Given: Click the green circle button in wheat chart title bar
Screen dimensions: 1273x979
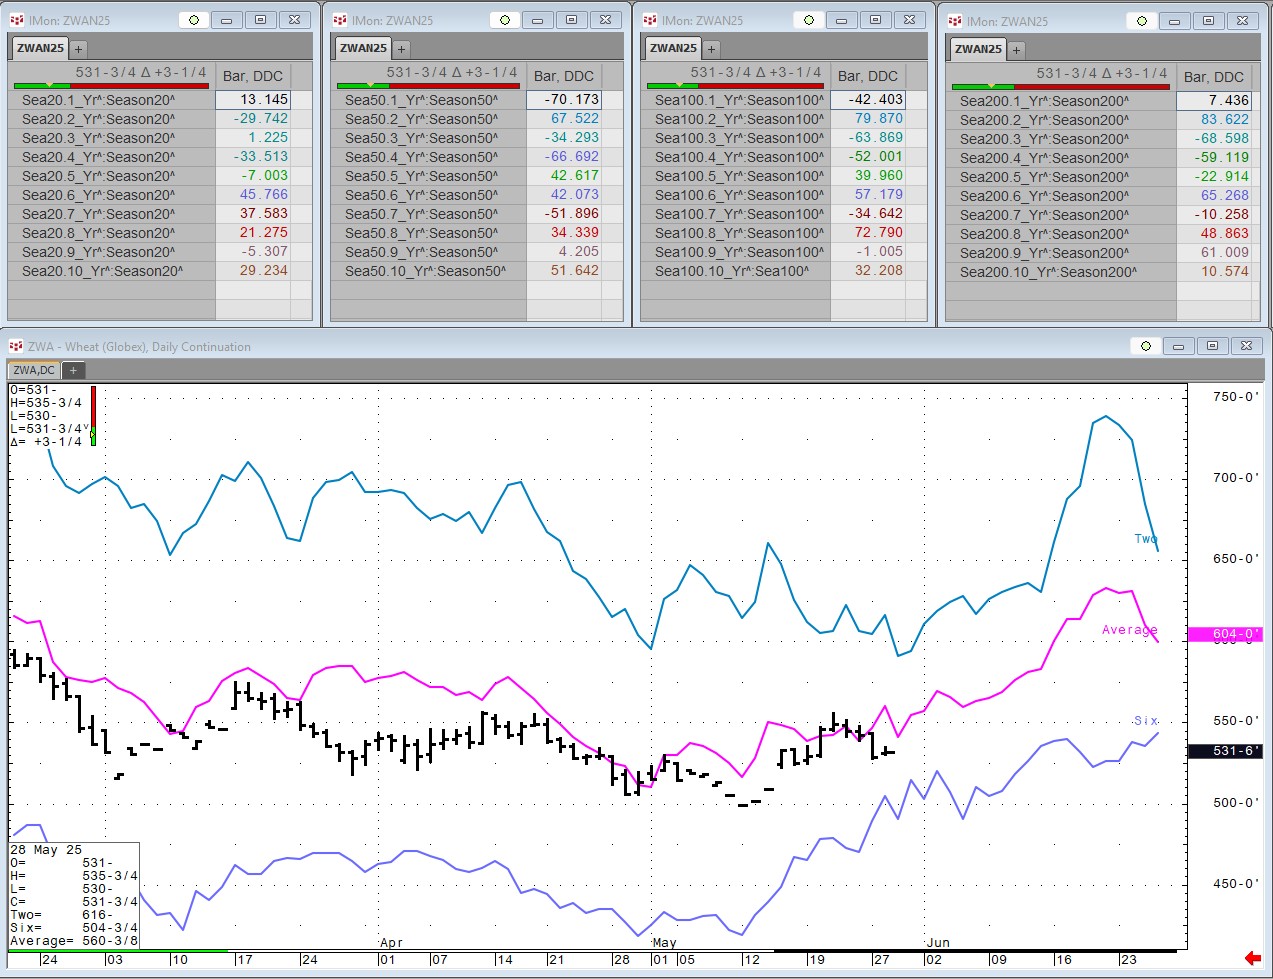Looking at the screenshot, I should click(x=1146, y=346).
